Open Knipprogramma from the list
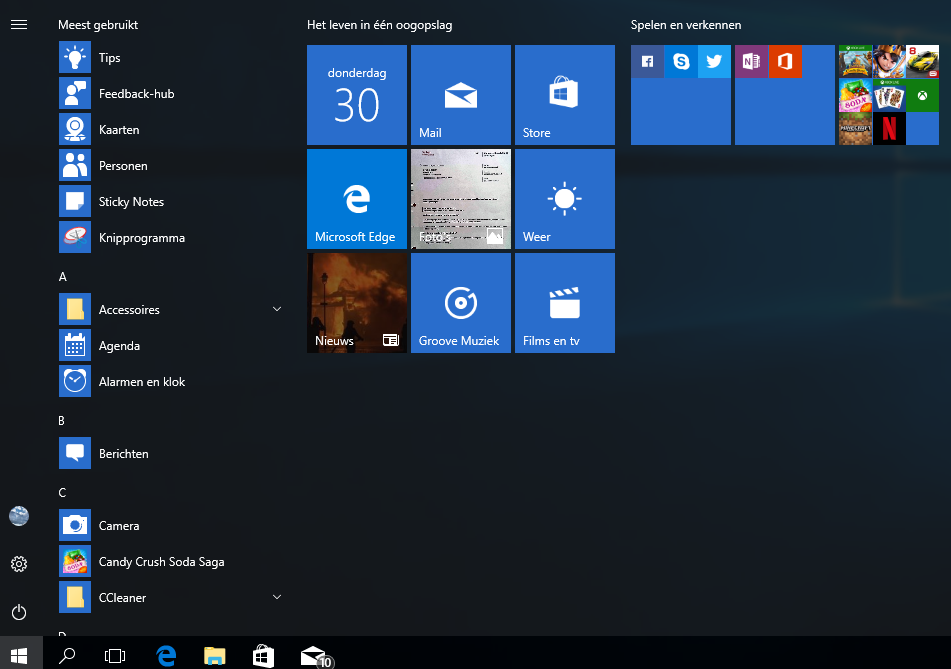The image size is (951, 669). 141,238
